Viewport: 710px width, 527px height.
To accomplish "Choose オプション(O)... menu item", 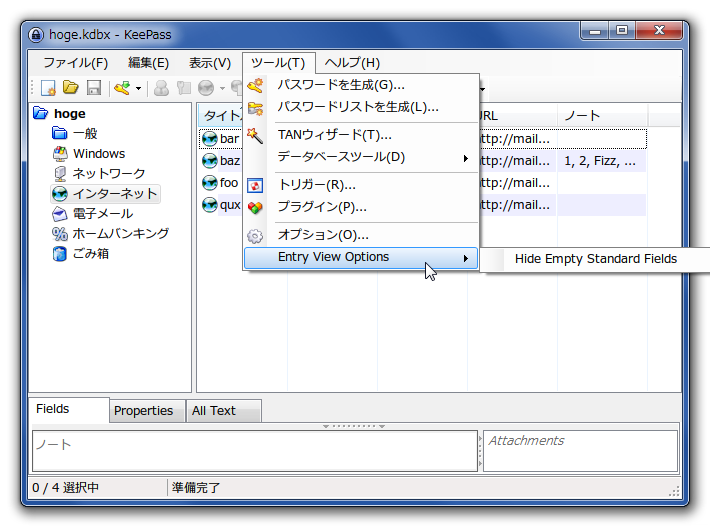I will 361,235.
